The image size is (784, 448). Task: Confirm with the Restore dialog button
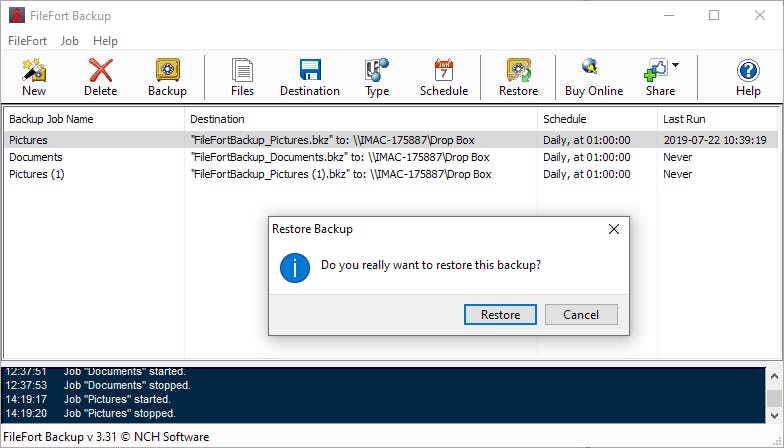point(500,314)
